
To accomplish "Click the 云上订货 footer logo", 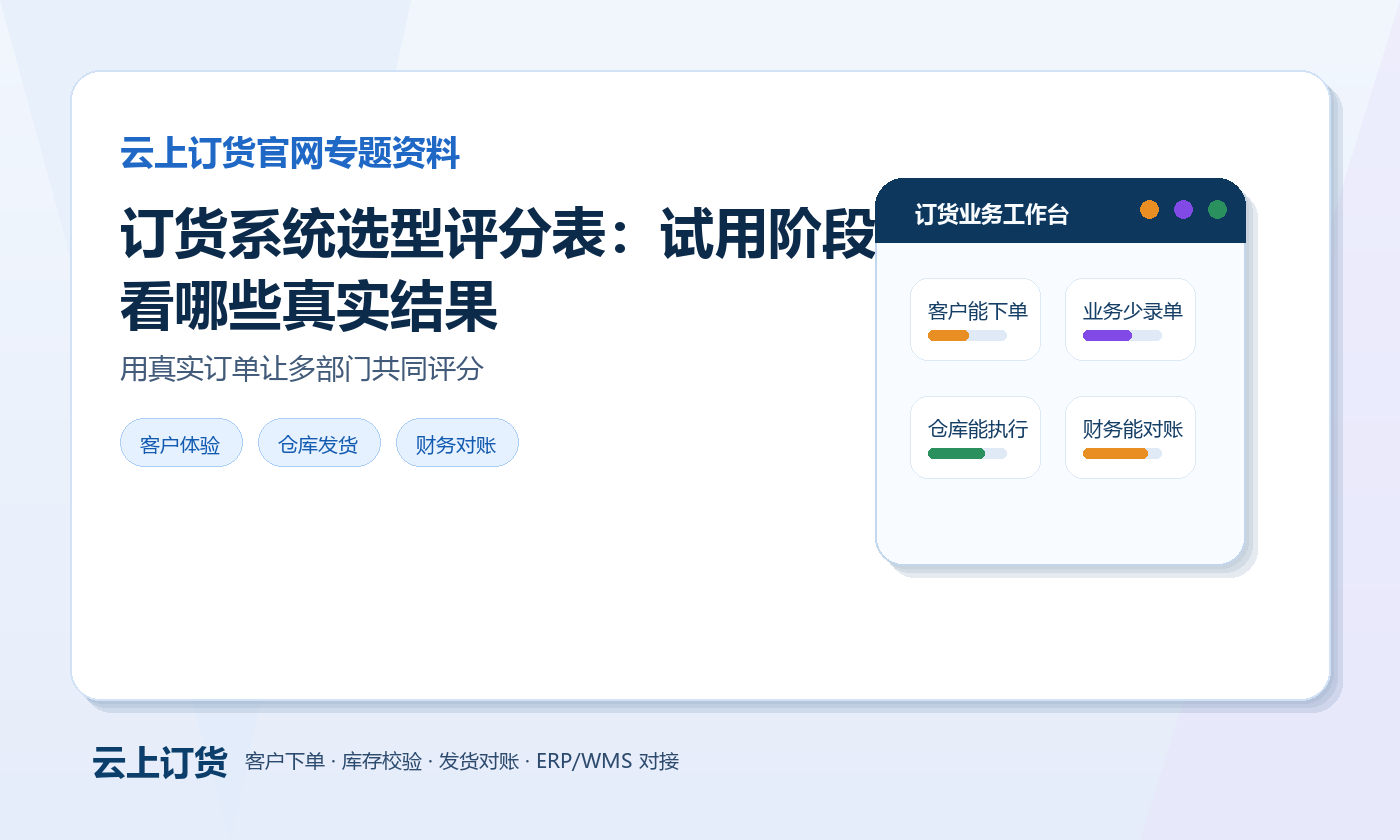I will coord(160,762).
